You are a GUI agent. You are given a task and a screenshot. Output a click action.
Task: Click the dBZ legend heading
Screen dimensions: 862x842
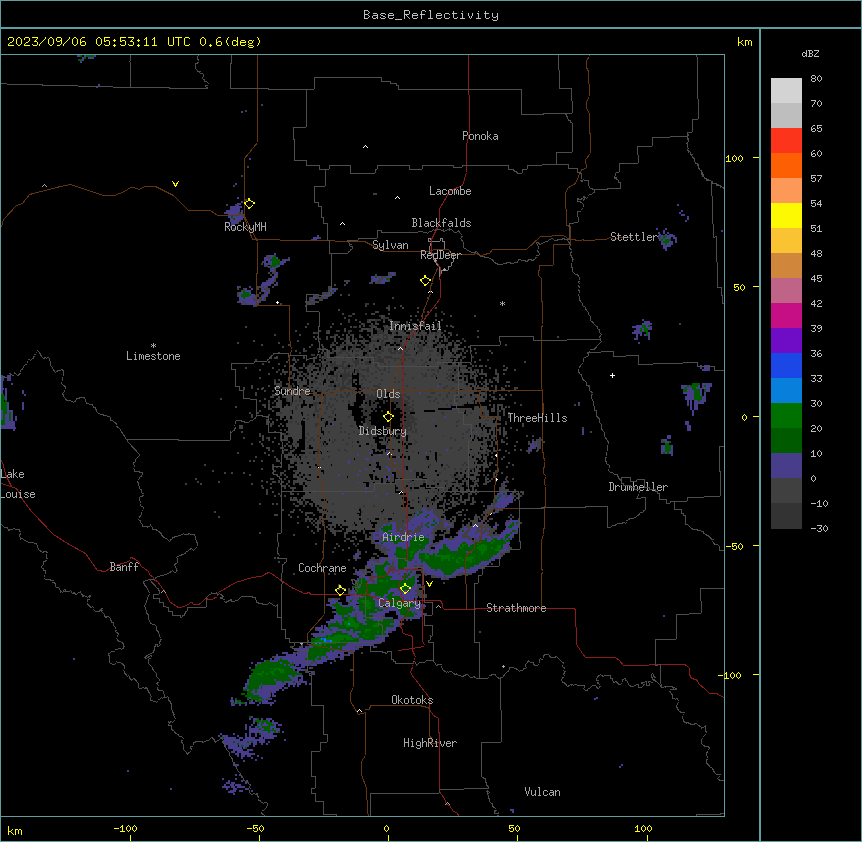point(810,54)
